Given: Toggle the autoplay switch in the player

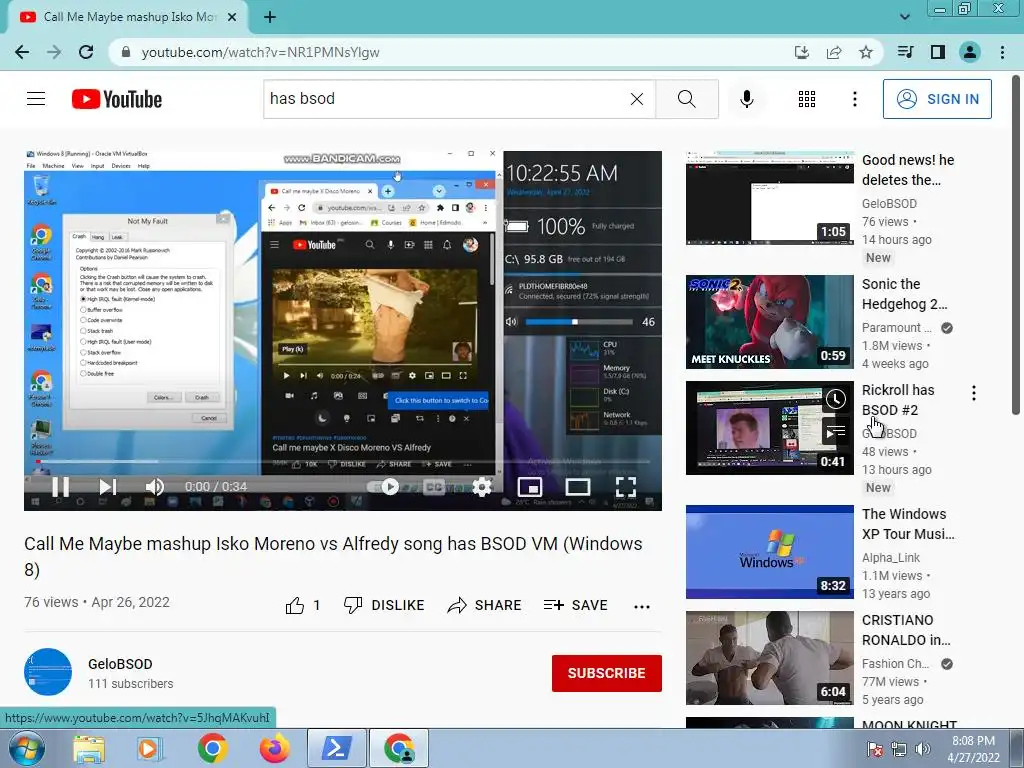Looking at the screenshot, I should pyautogui.click(x=384, y=487).
